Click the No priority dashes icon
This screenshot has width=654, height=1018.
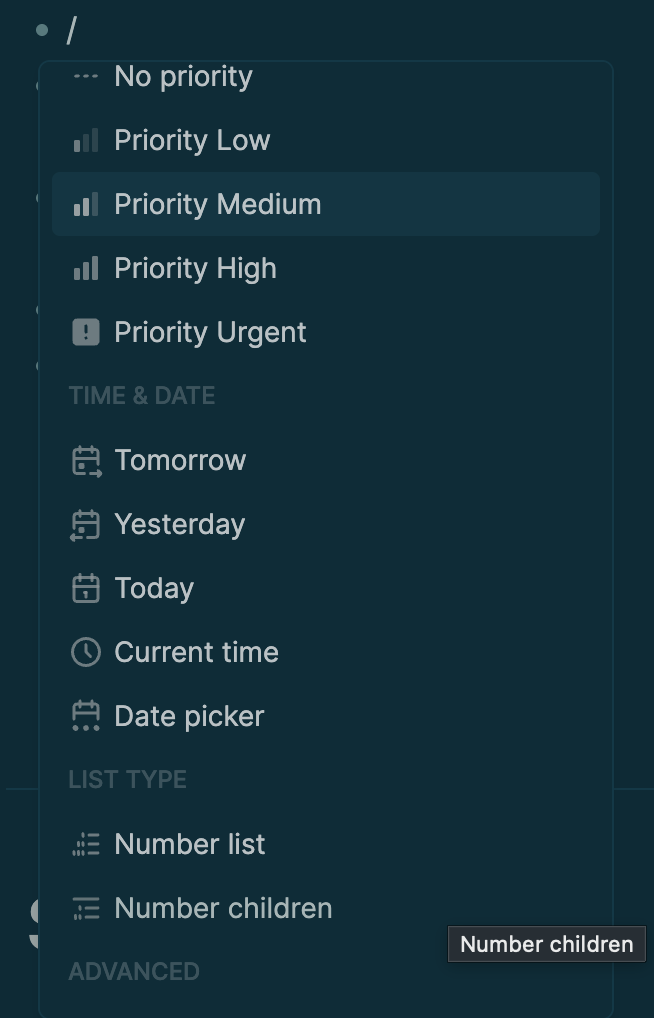click(86, 77)
